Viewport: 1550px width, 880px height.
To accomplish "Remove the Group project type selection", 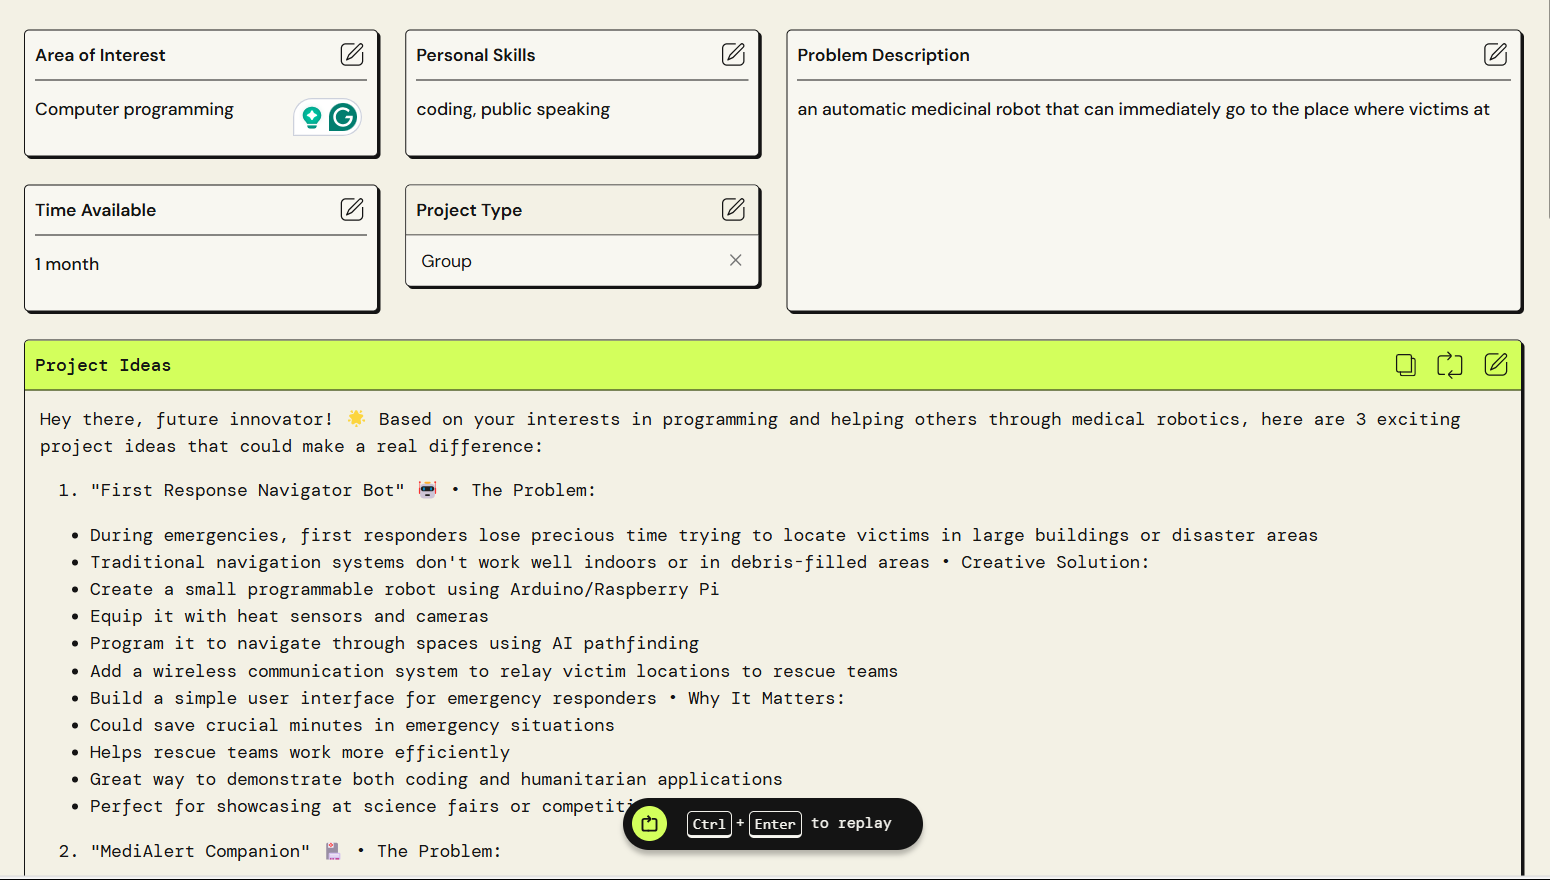I will tap(735, 260).
